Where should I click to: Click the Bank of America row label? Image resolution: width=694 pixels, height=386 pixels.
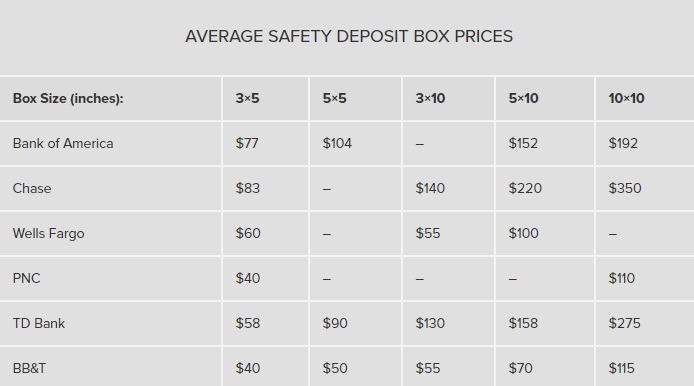pyautogui.click(x=63, y=143)
